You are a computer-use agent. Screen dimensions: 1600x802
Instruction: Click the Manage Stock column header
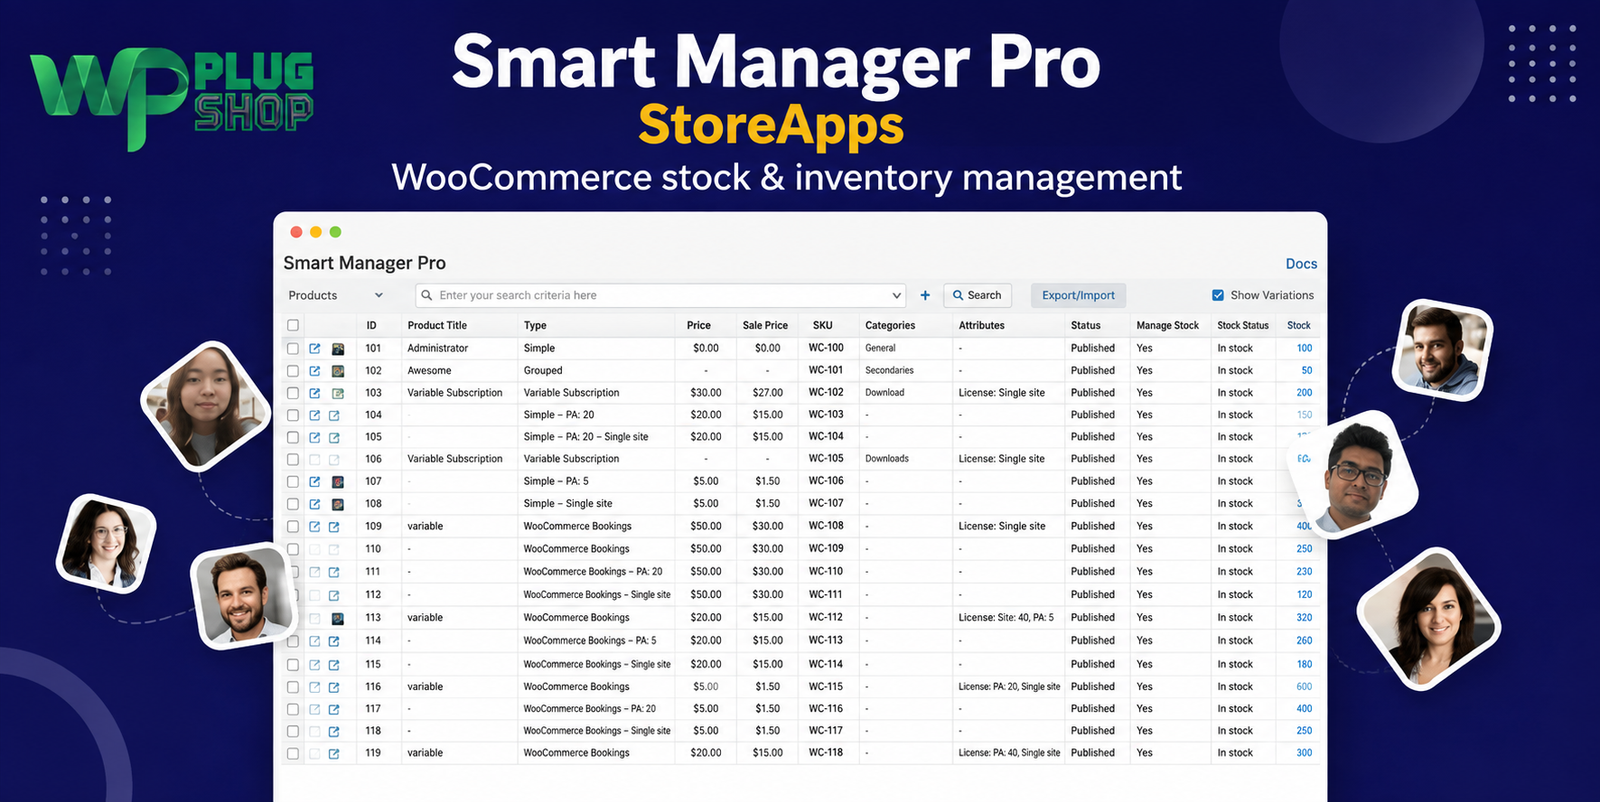[1167, 325]
